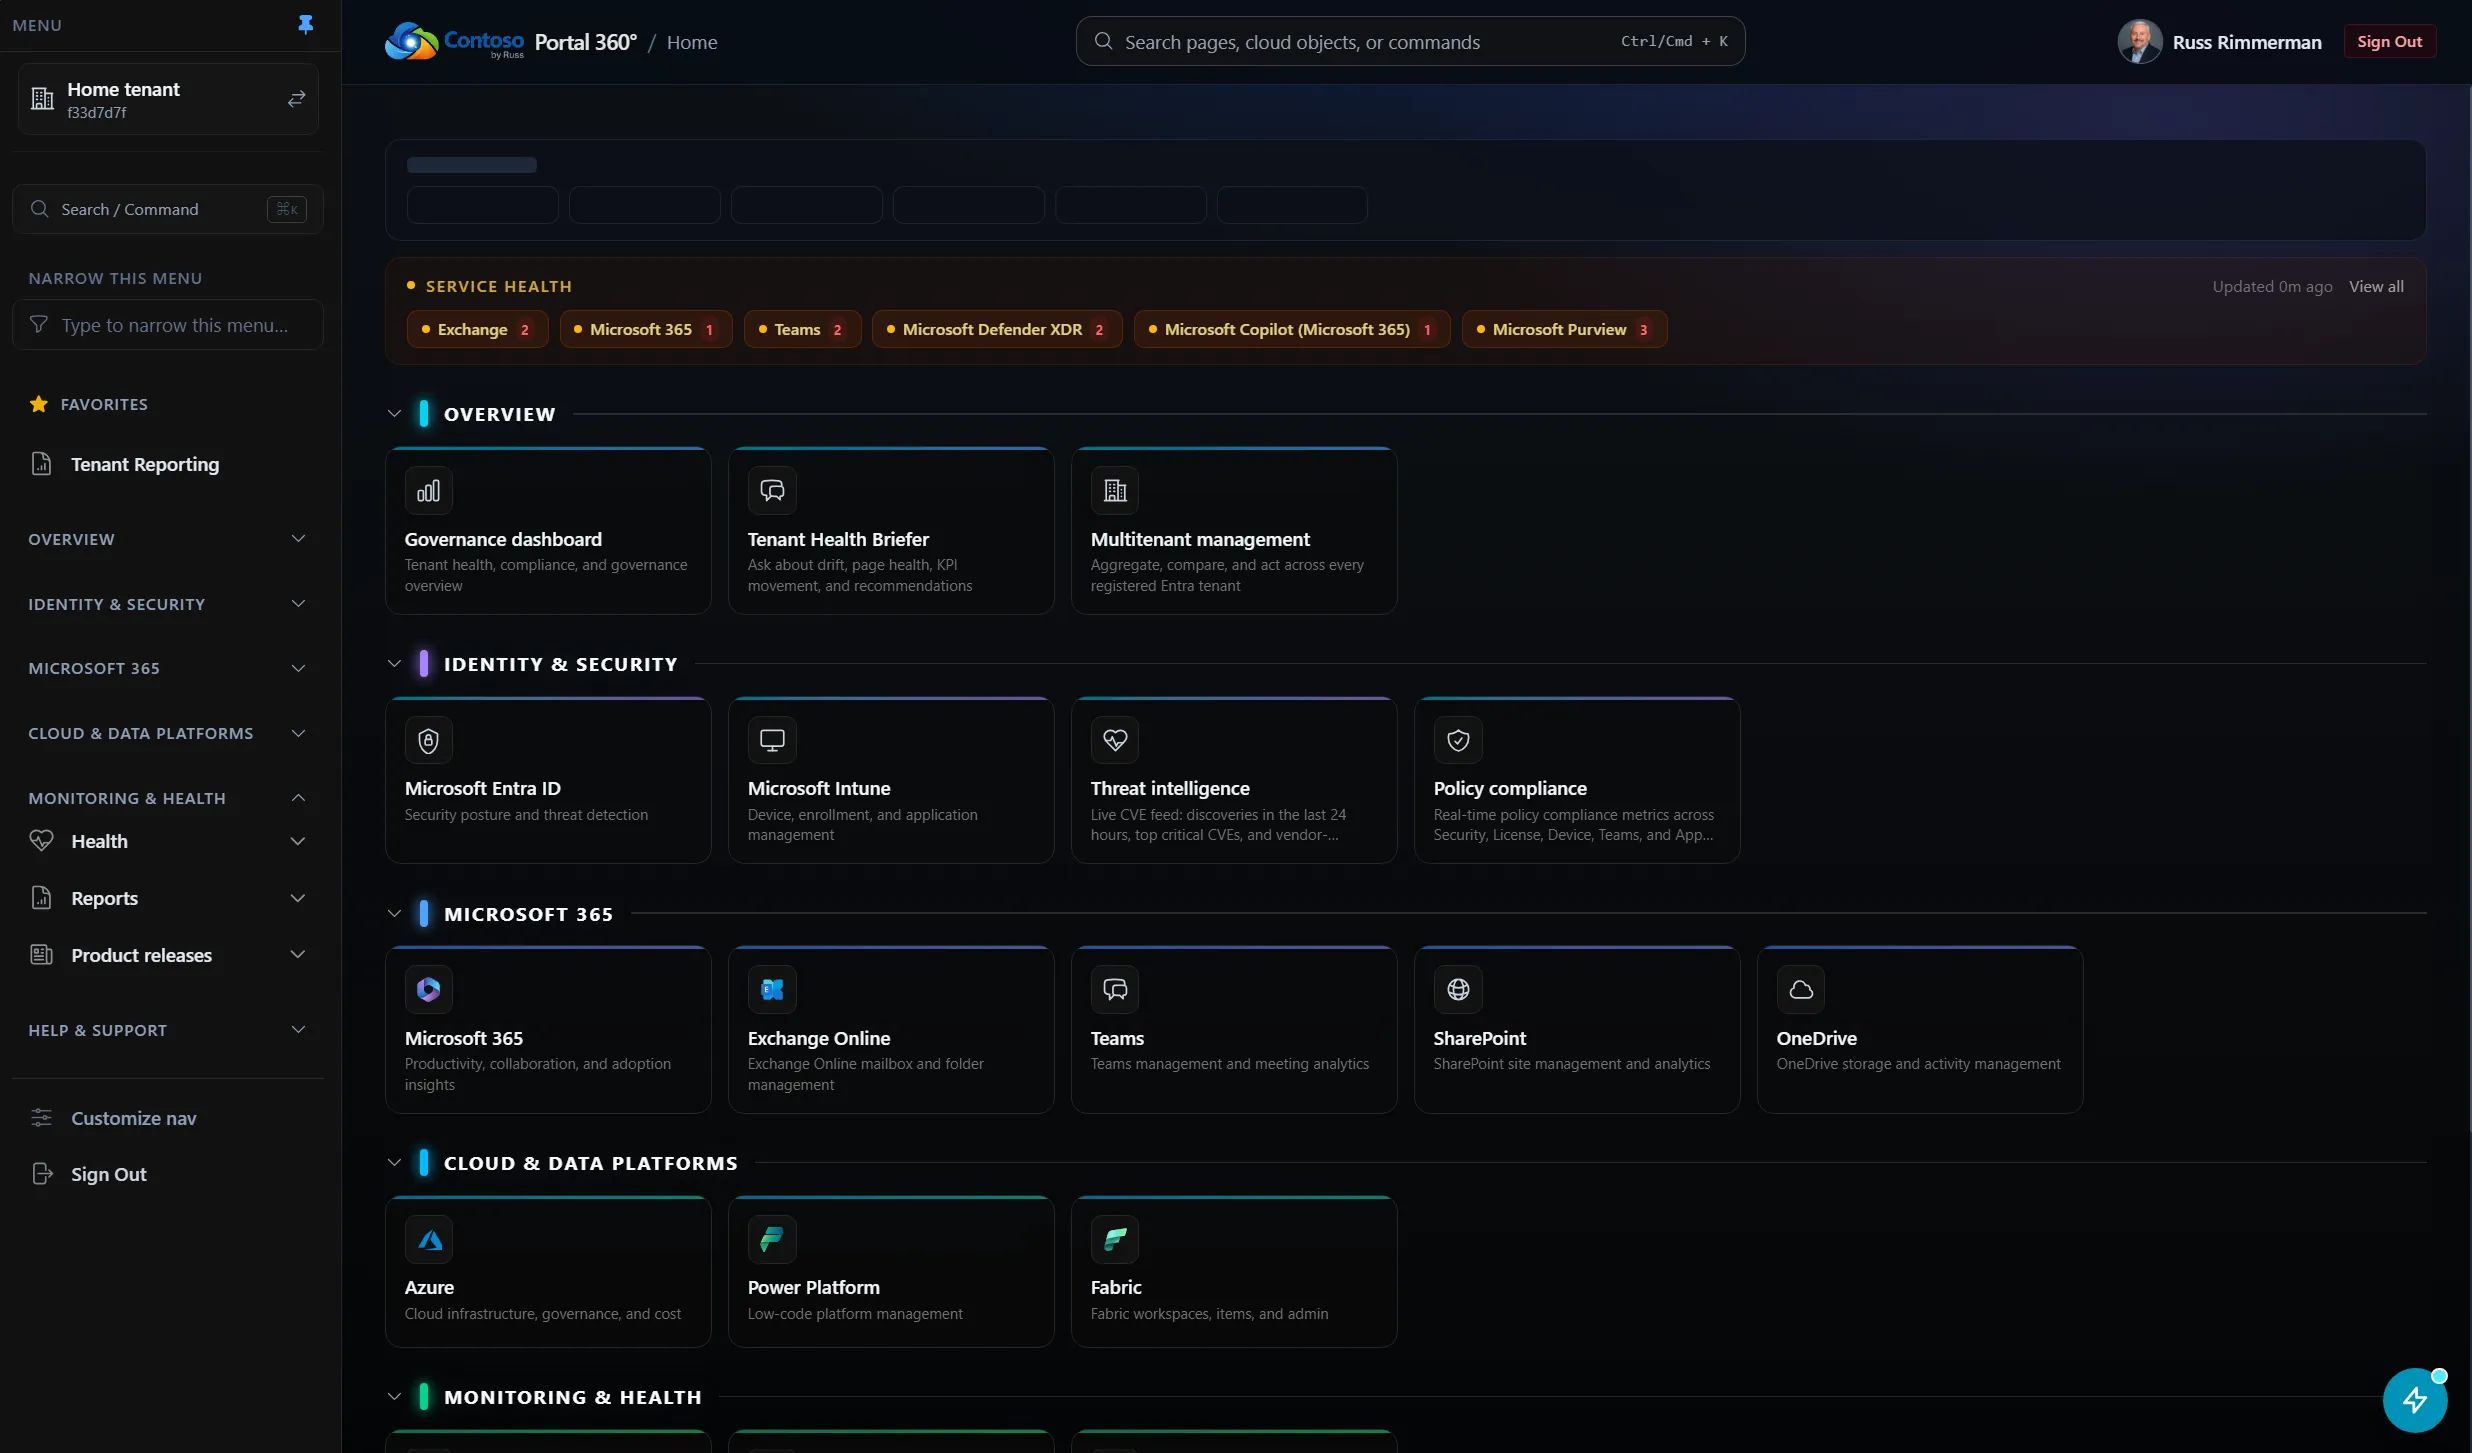Click the sidebar Search / Command box
The image size is (2472, 1453).
(x=168, y=209)
